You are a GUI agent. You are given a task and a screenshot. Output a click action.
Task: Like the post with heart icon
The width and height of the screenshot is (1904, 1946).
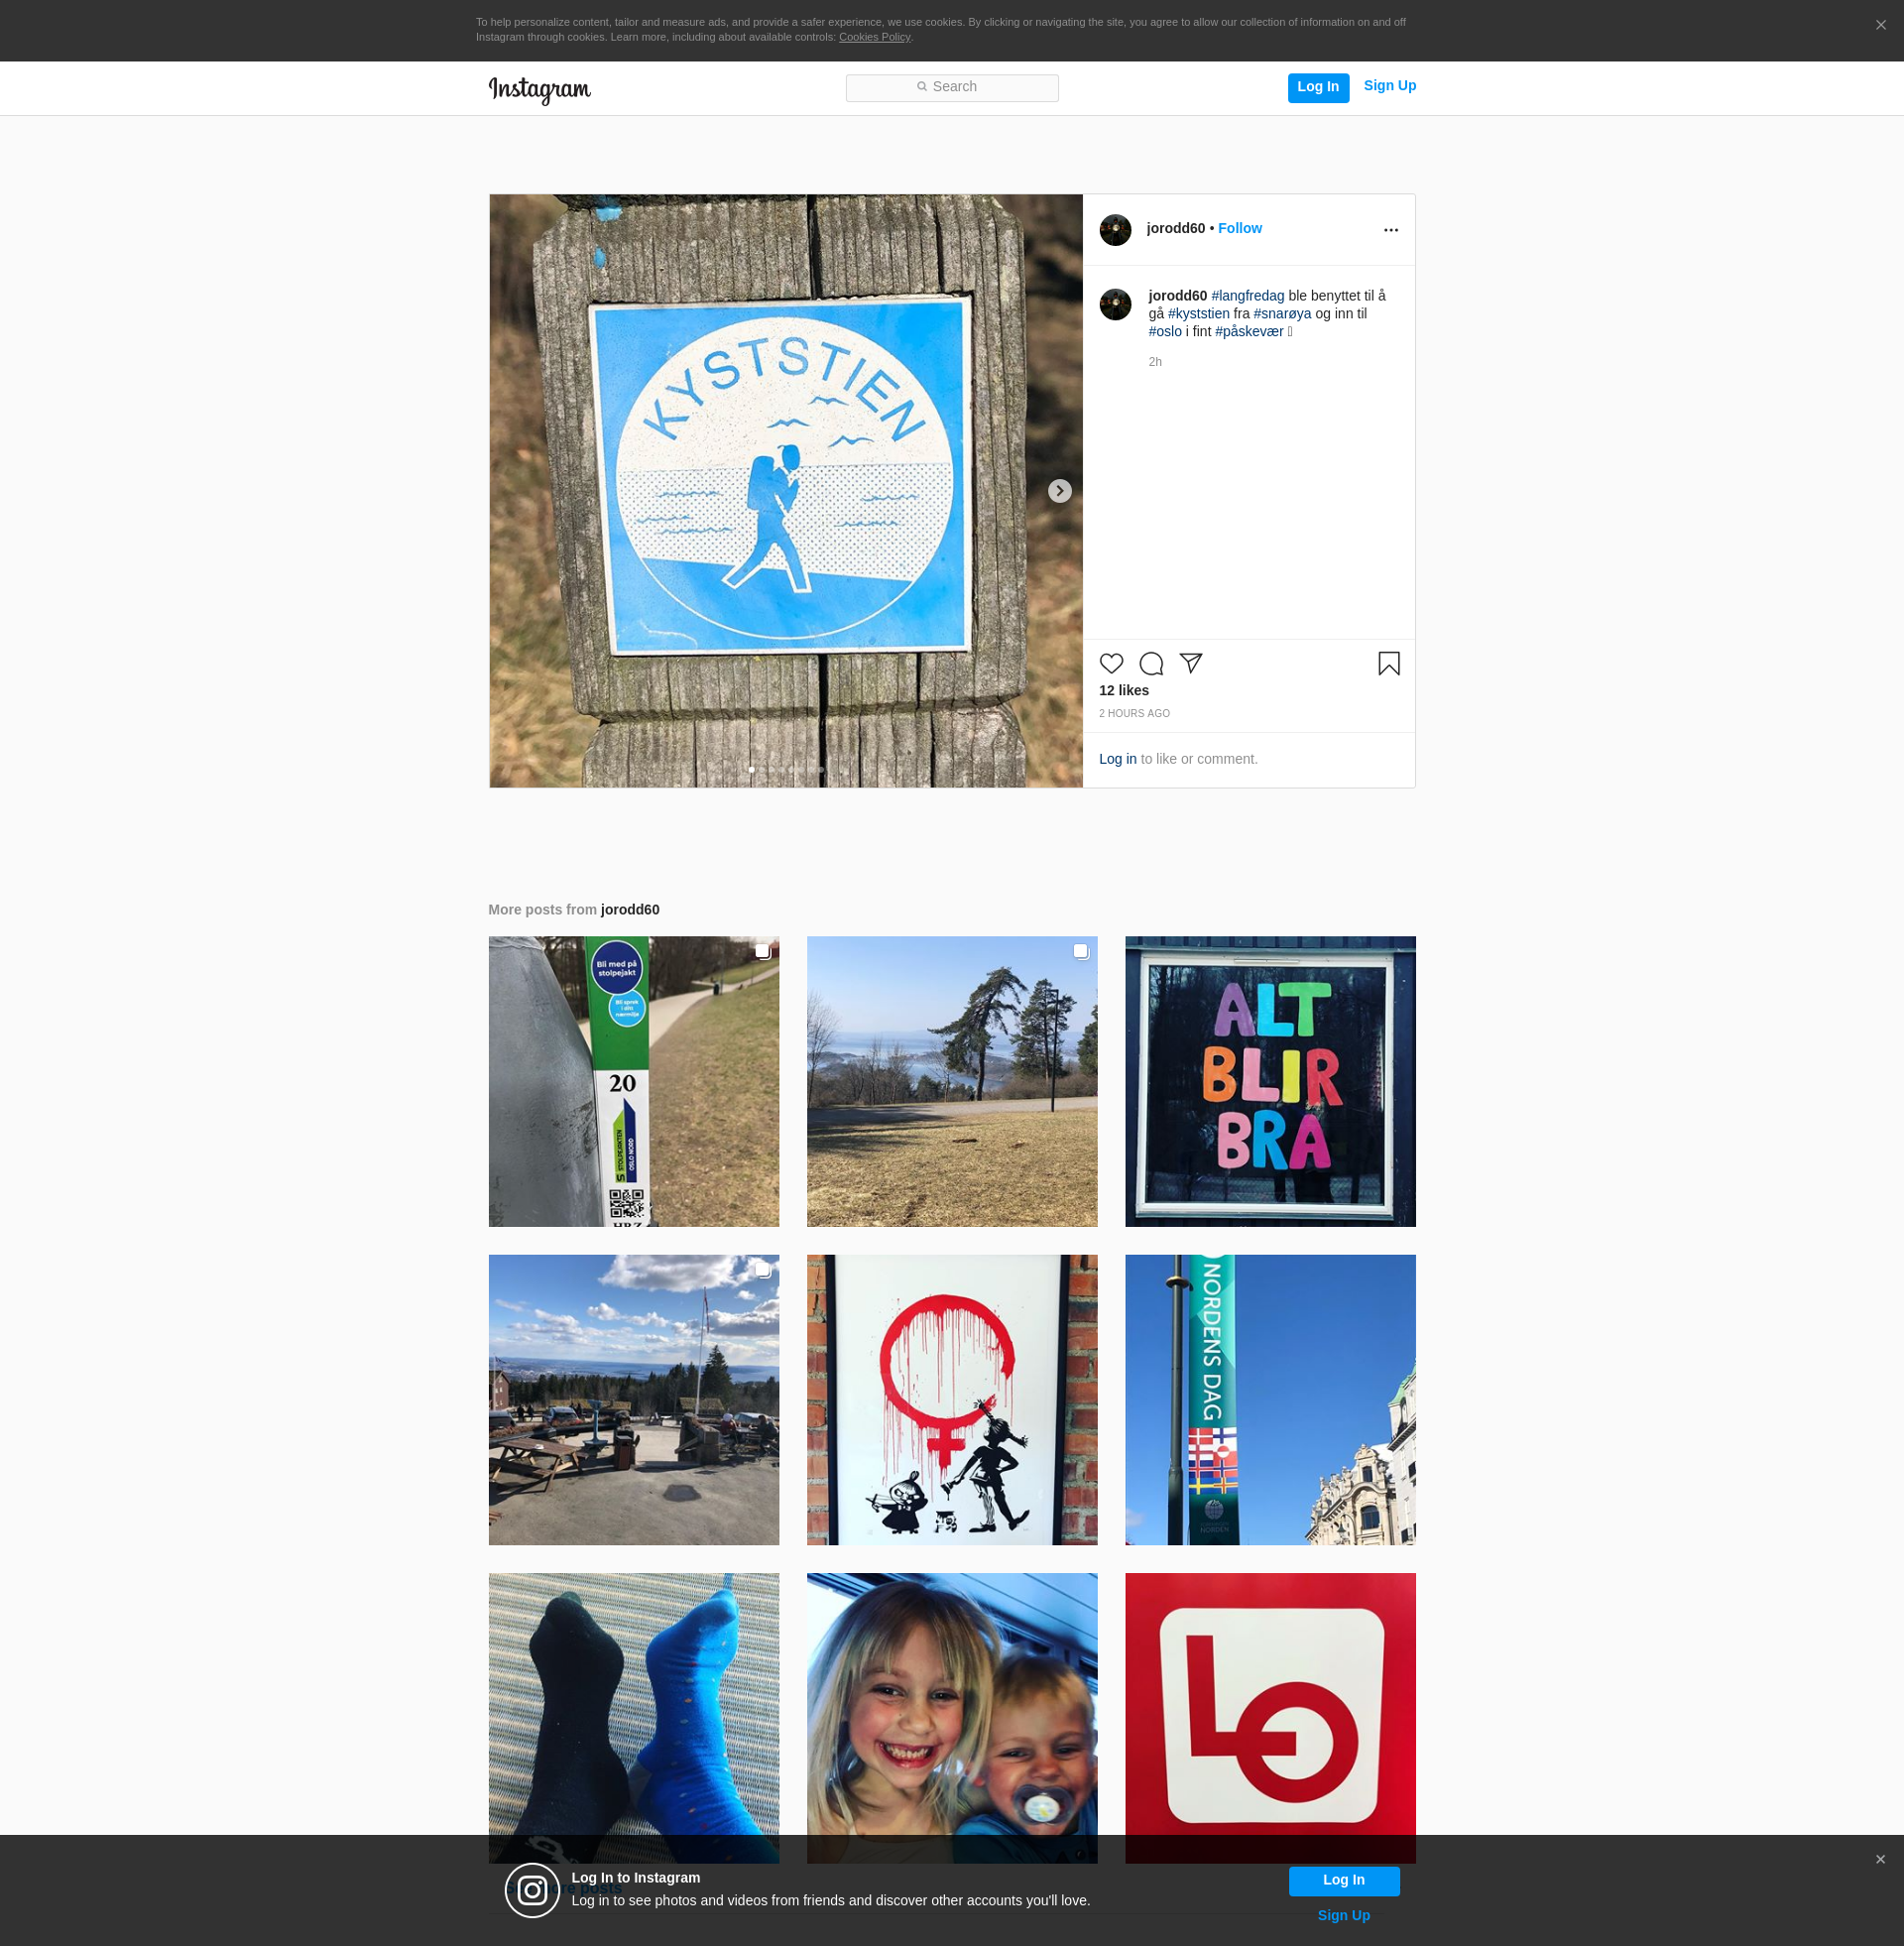[1111, 664]
